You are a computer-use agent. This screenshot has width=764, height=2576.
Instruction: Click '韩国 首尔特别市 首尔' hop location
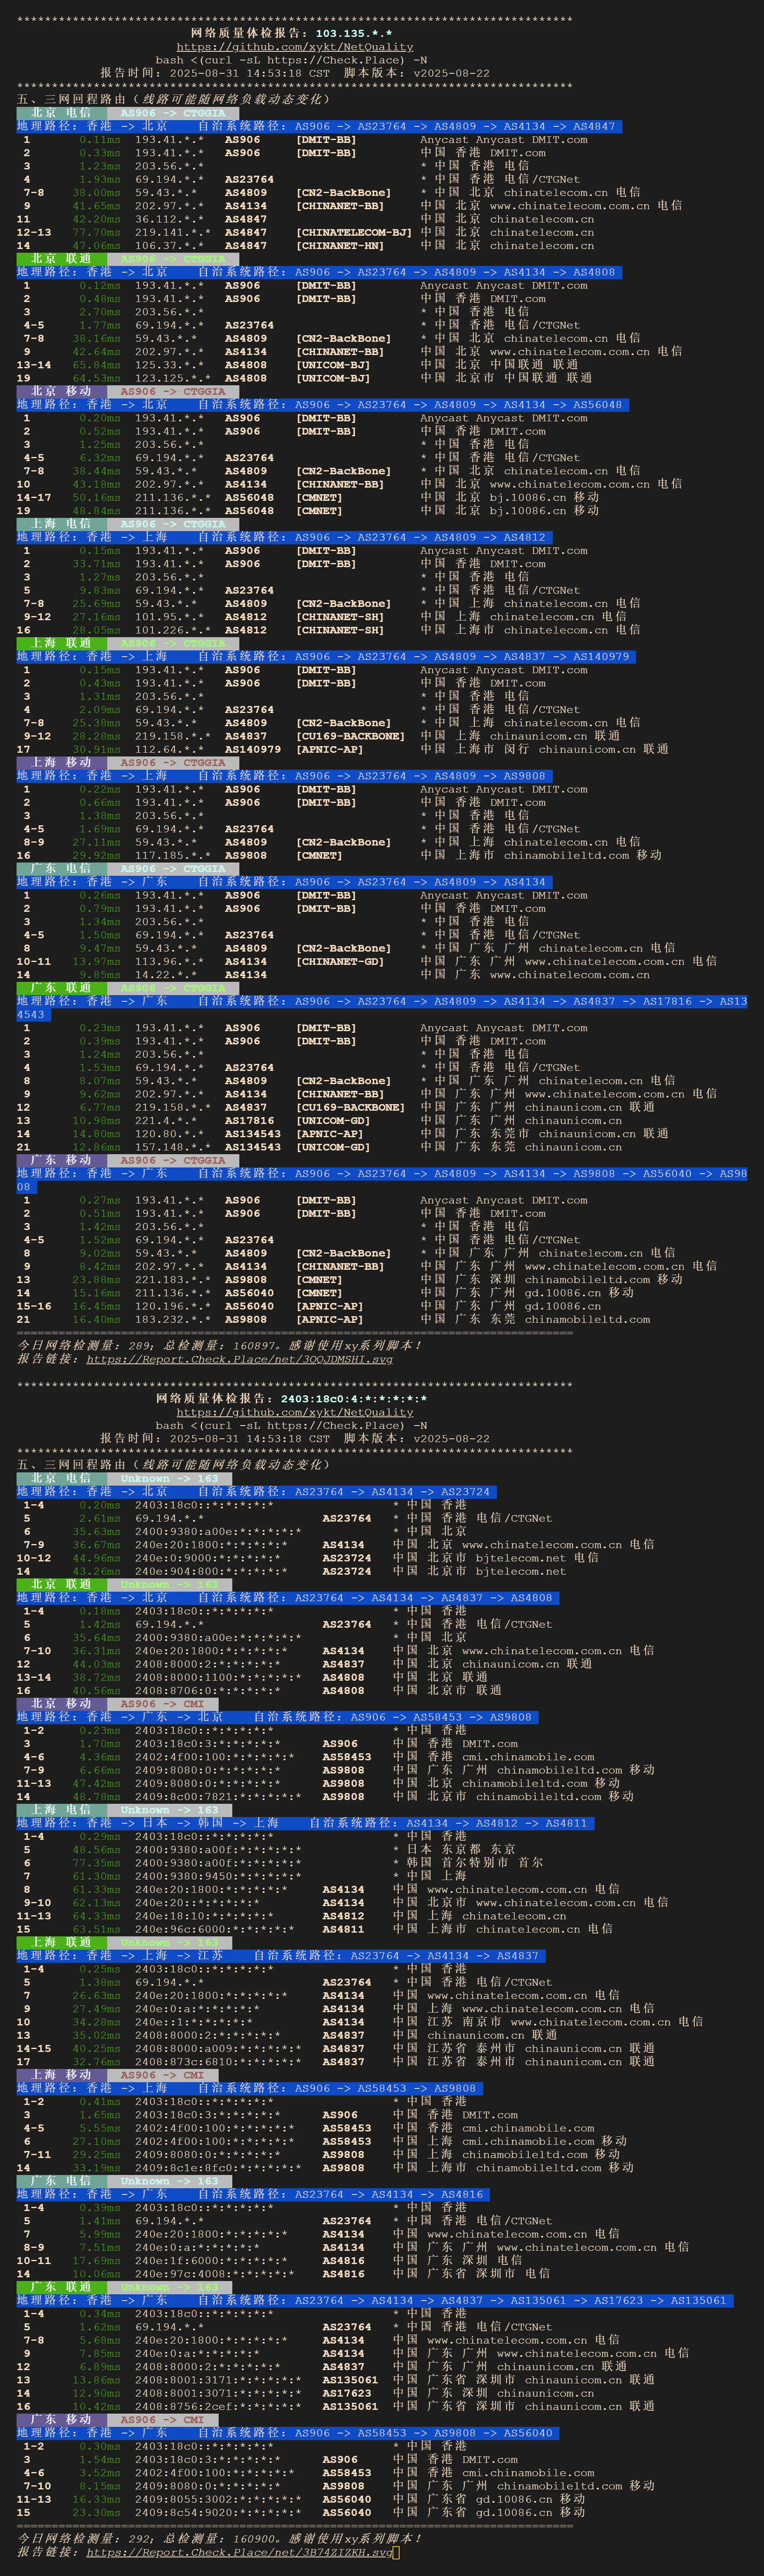point(475,1863)
